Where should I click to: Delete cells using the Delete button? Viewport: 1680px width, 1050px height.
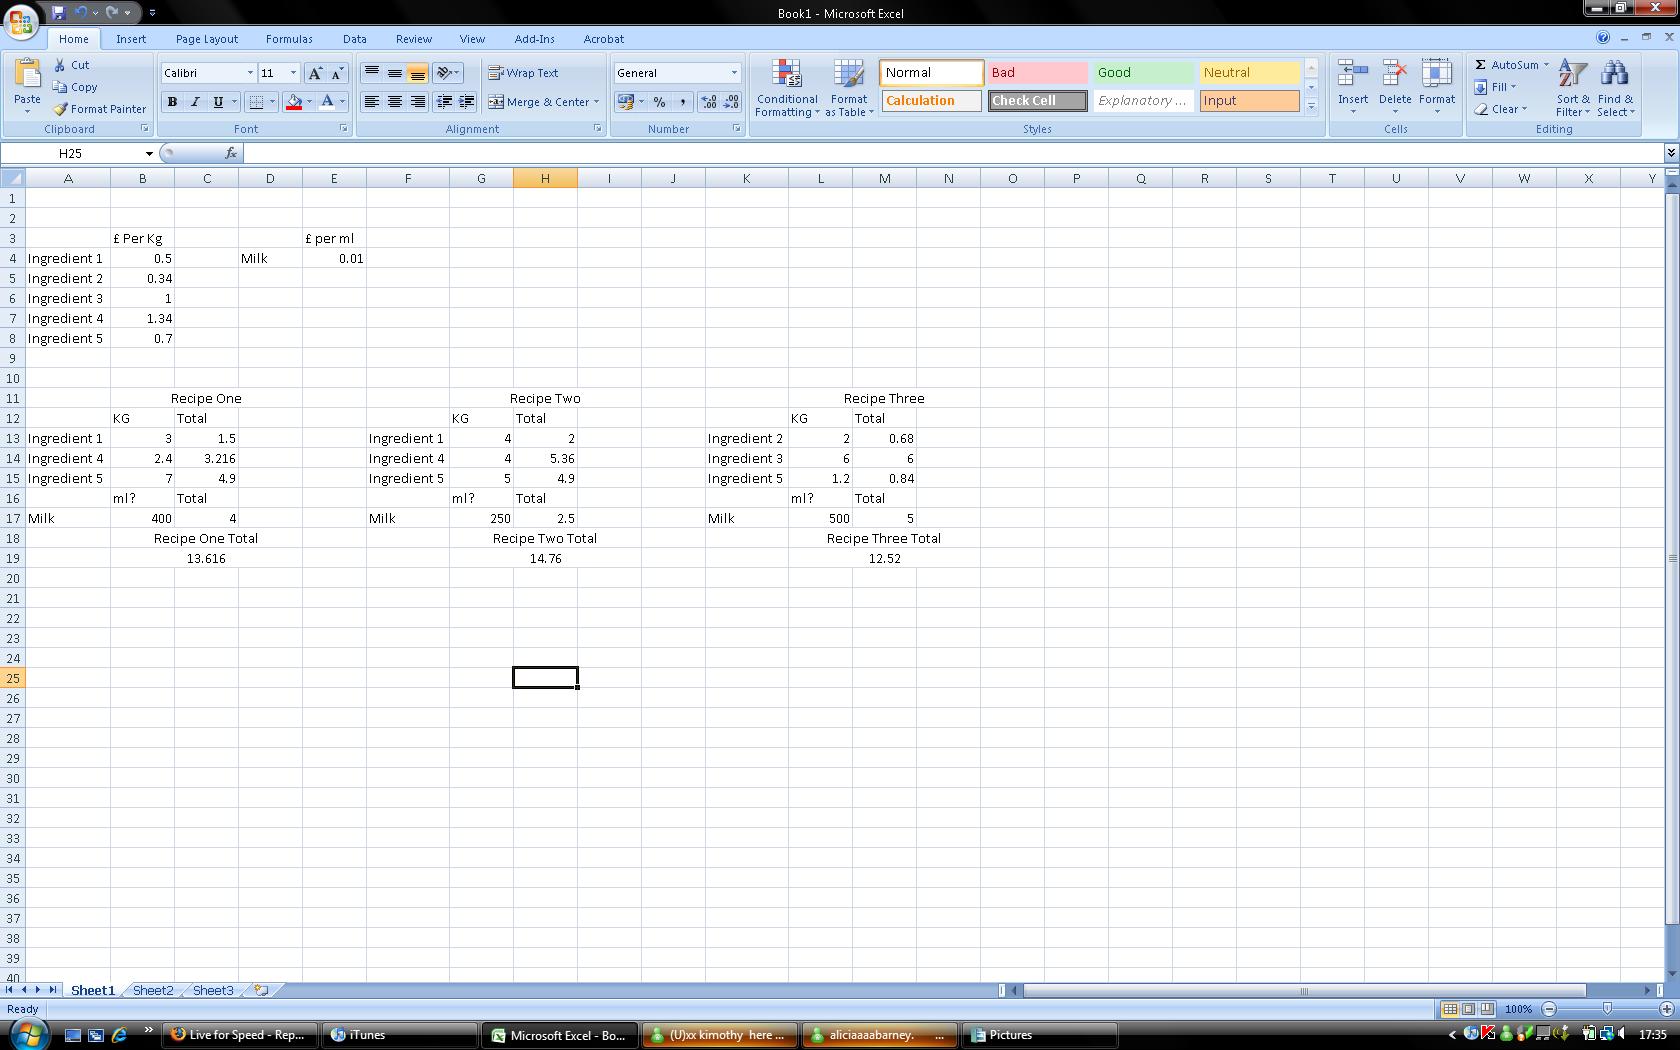[1395, 88]
